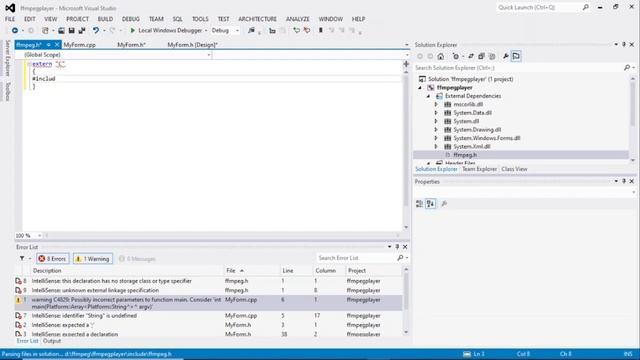Image resolution: width=640 pixels, height=360 pixels.
Task: Open Properties via wrench icon in Solution Explorer
Action: pyautogui.click(x=506, y=56)
